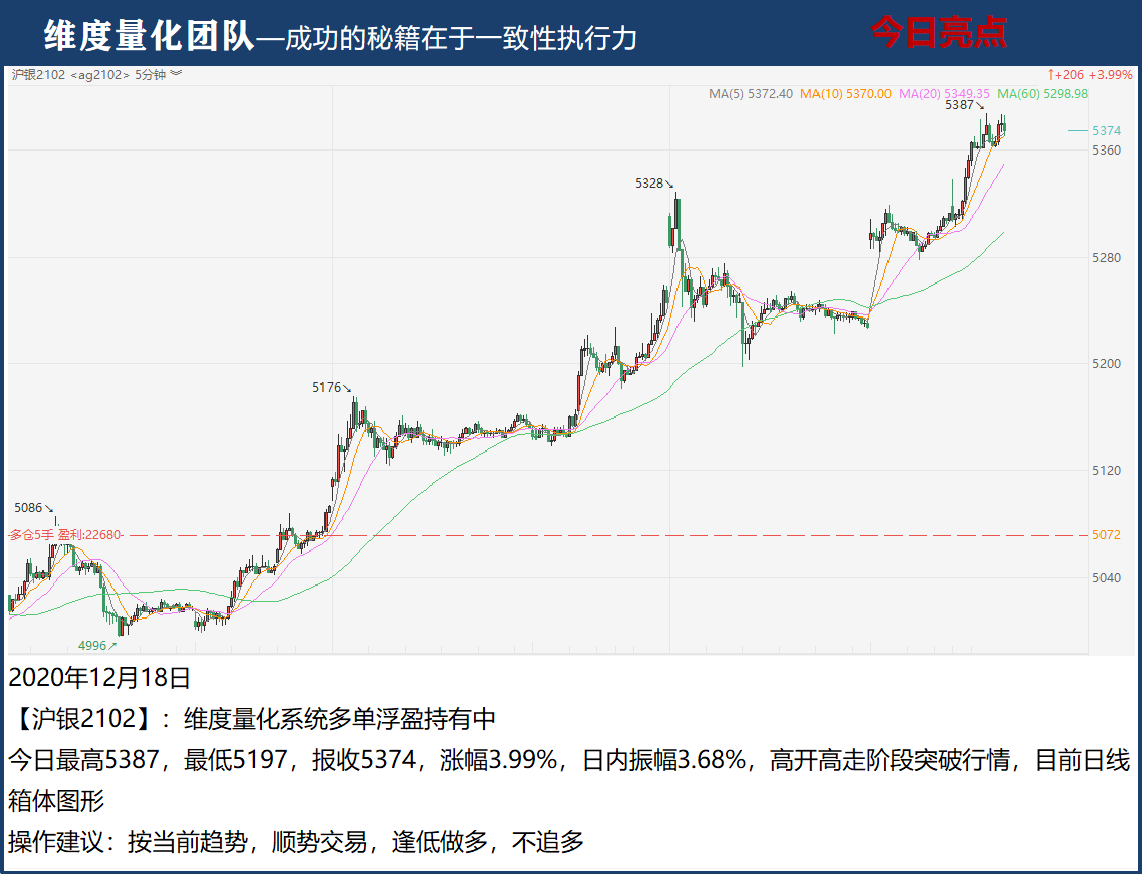Select the green MA(60) indicator label
Image resolution: width=1142 pixels, height=874 pixels.
(1042, 93)
